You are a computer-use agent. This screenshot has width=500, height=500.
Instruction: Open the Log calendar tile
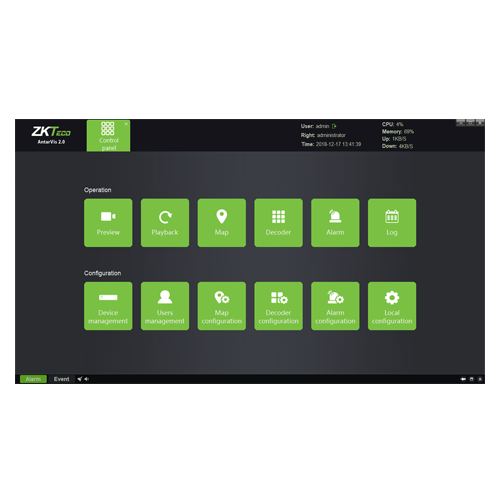click(392, 223)
